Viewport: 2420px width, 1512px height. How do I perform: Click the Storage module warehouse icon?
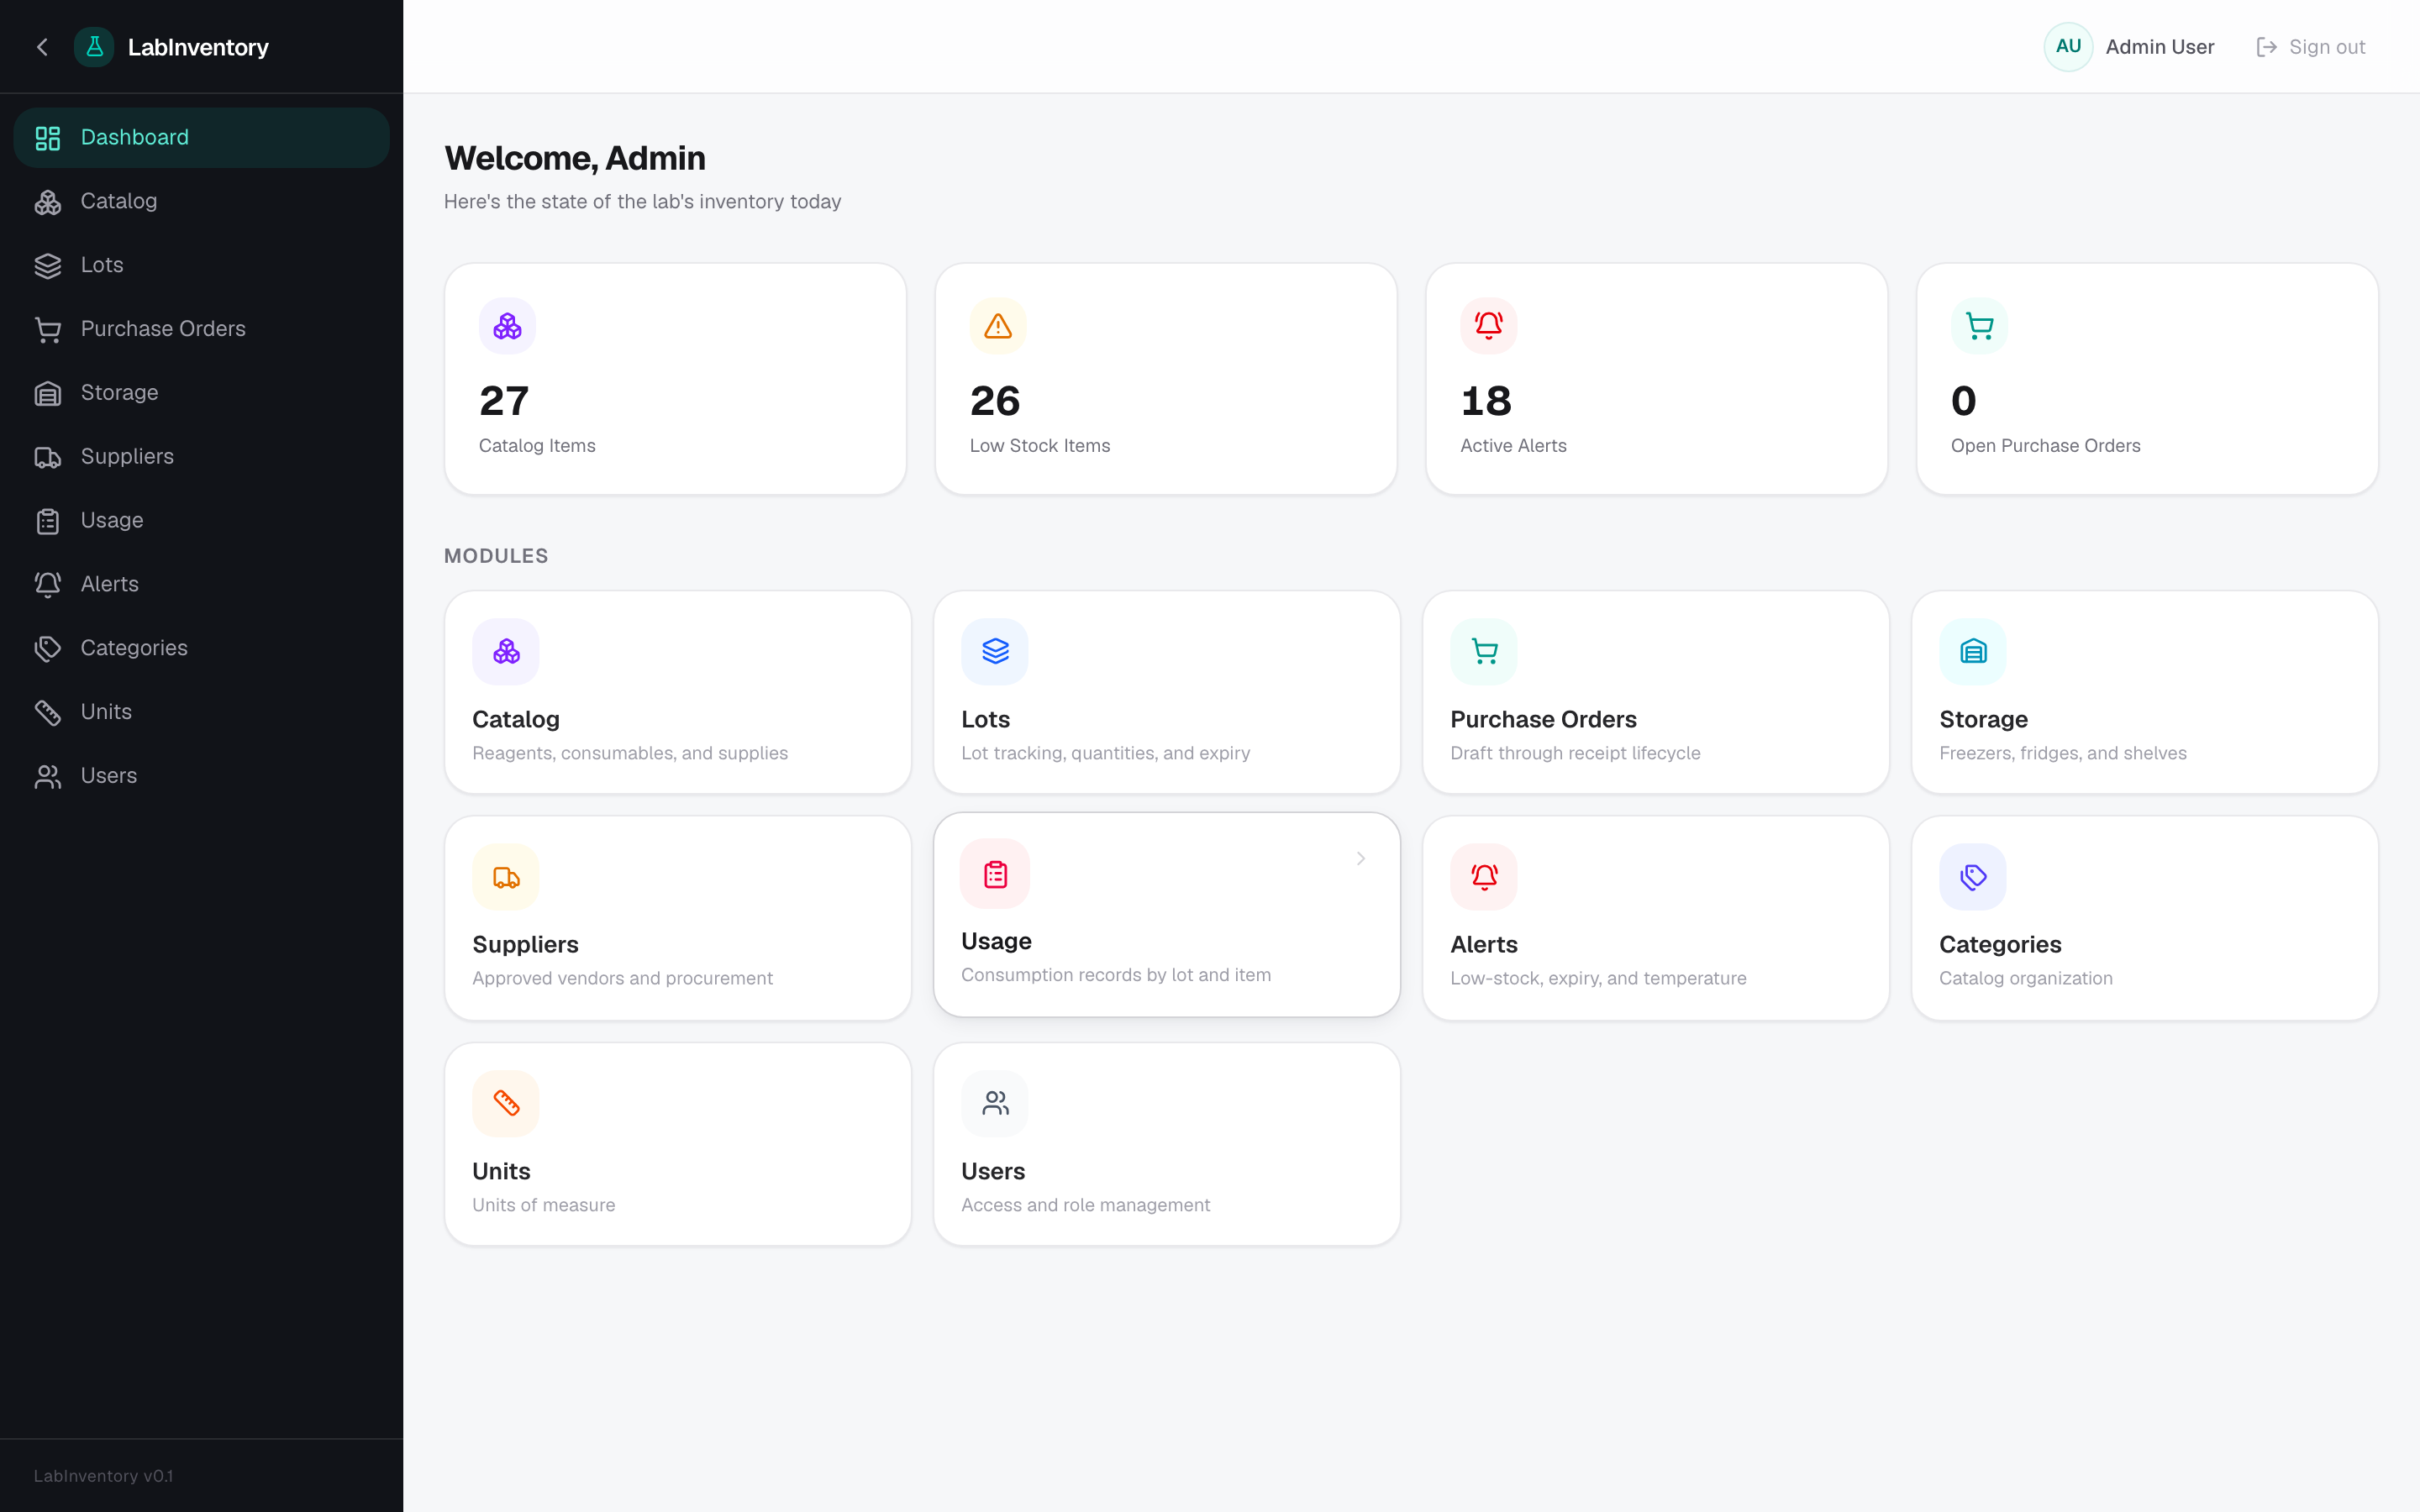click(1973, 652)
